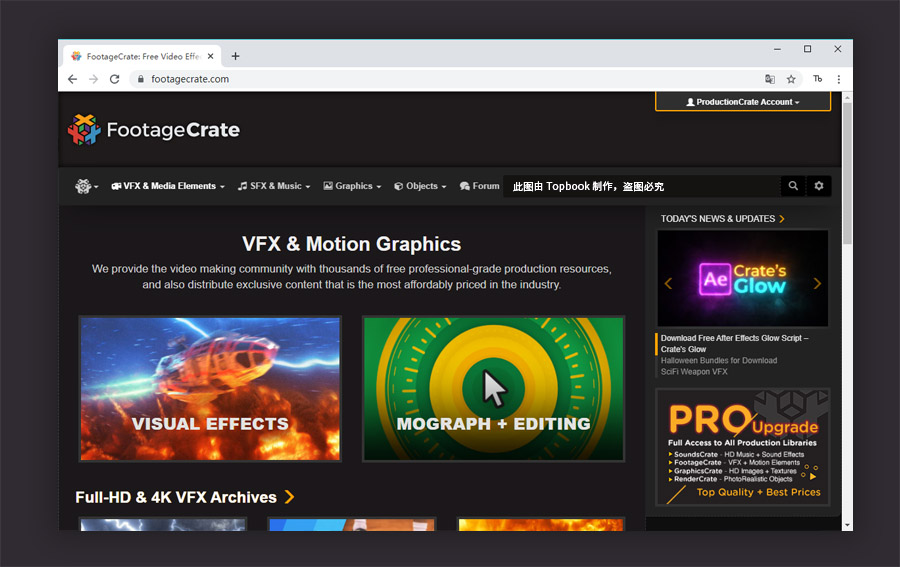Click the translate page icon
The image size is (900, 567).
770,79
